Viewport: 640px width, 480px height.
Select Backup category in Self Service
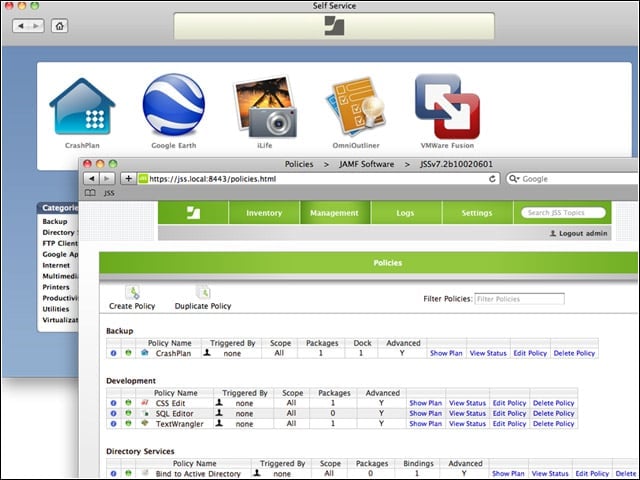[x=55, y=221]
